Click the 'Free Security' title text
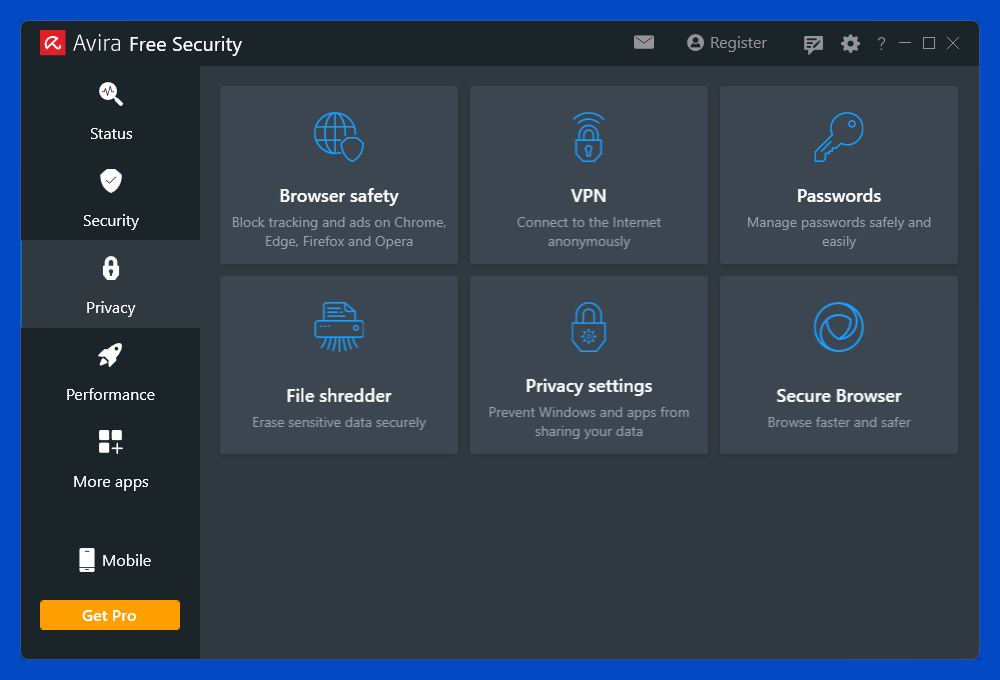This screenshot has height=680, width=1000. (186, 44)
